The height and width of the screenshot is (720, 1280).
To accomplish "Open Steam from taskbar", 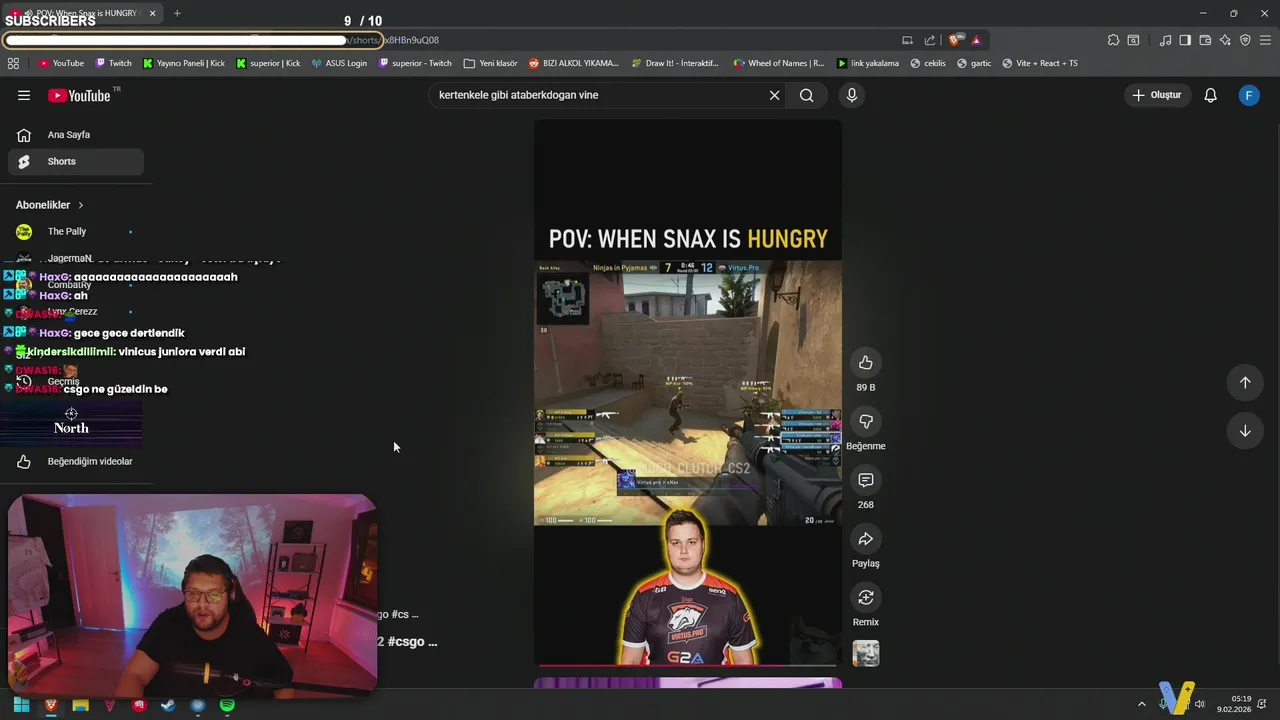I will point(168,705).
